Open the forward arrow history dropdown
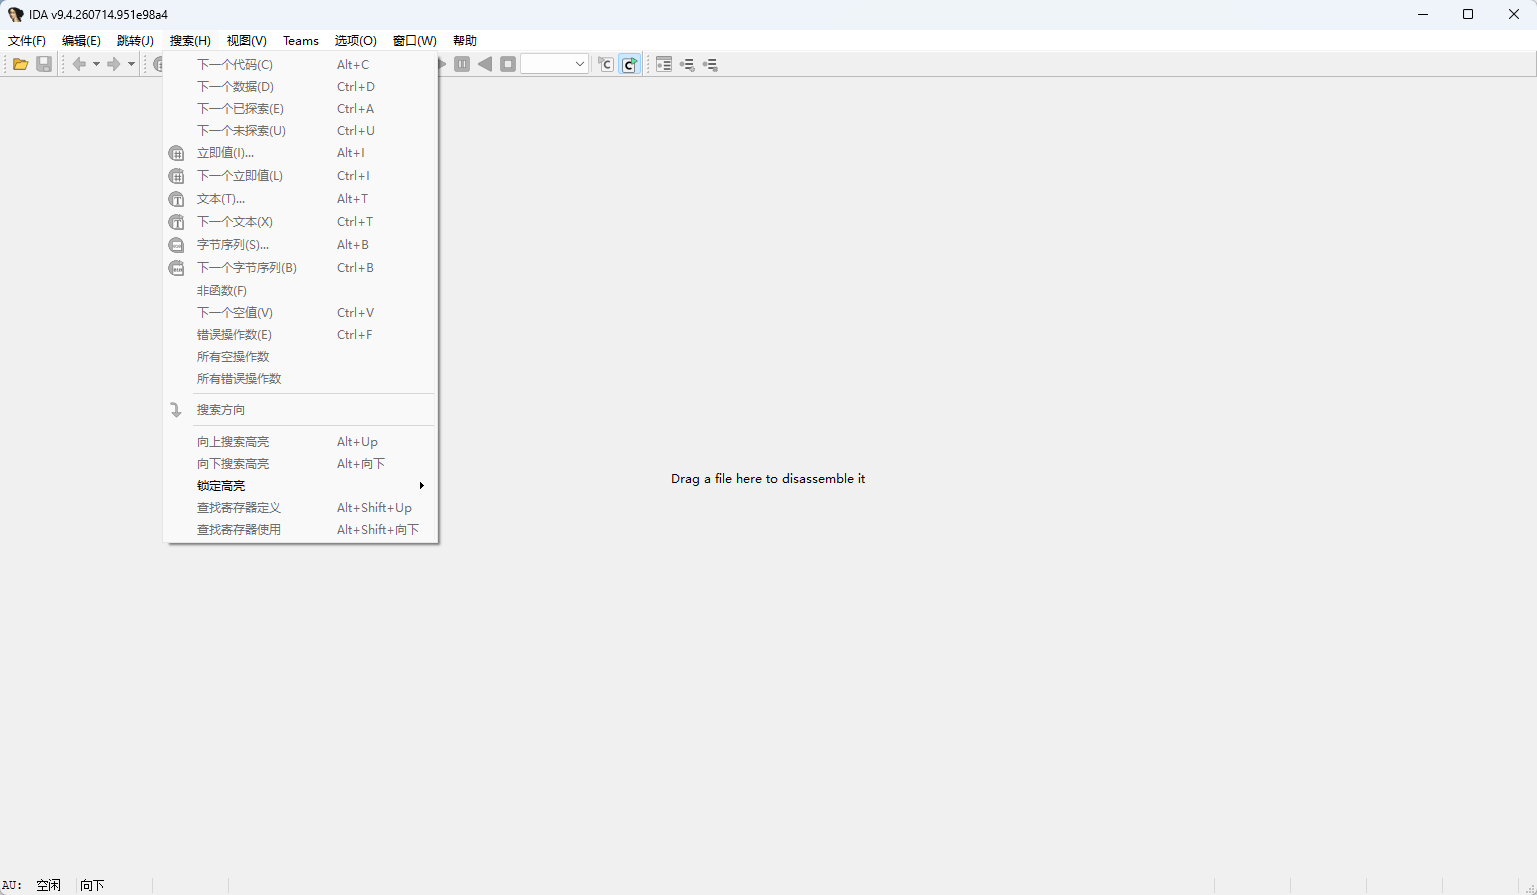The image size is (1537, 895). pos(131,64)
